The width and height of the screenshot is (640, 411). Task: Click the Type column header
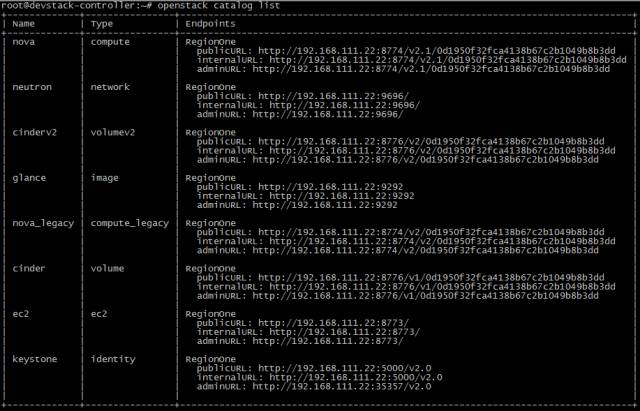coord(102,24)
